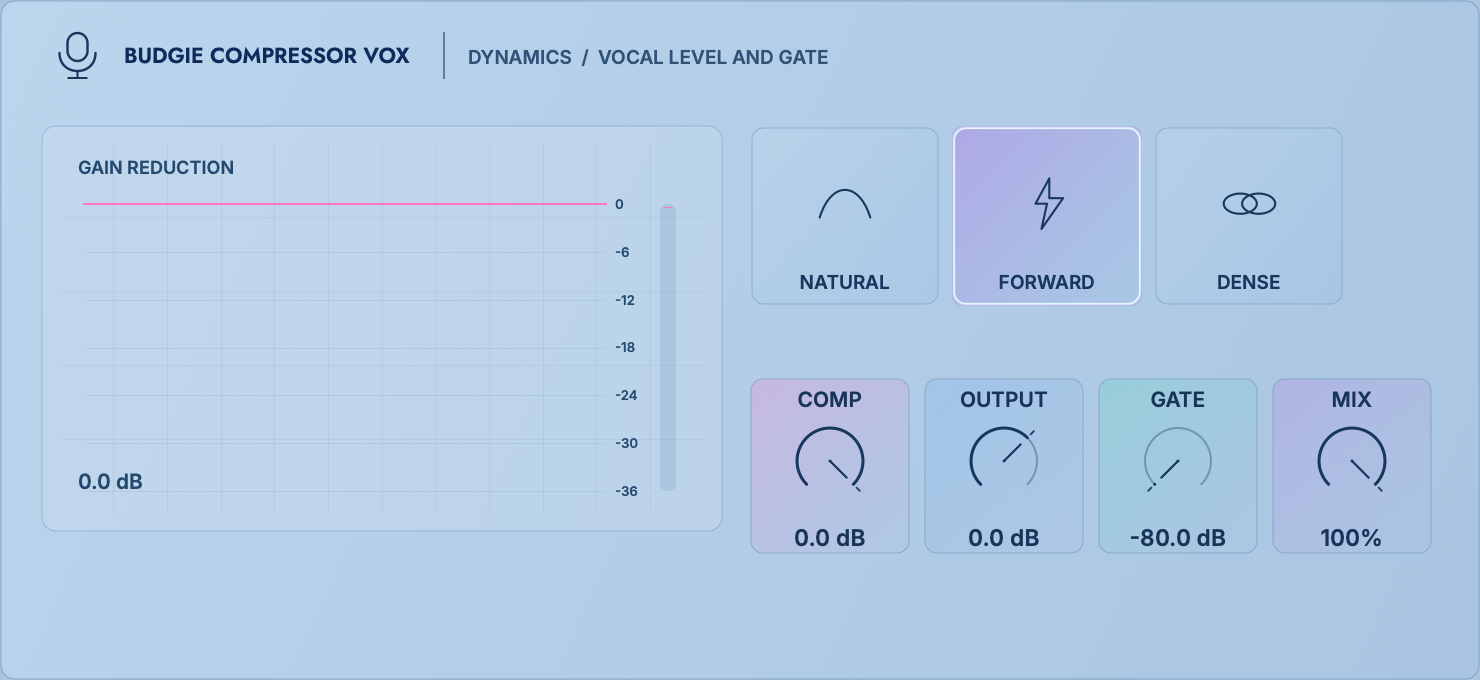Select the Natural mode arch icon

[845, 204]
